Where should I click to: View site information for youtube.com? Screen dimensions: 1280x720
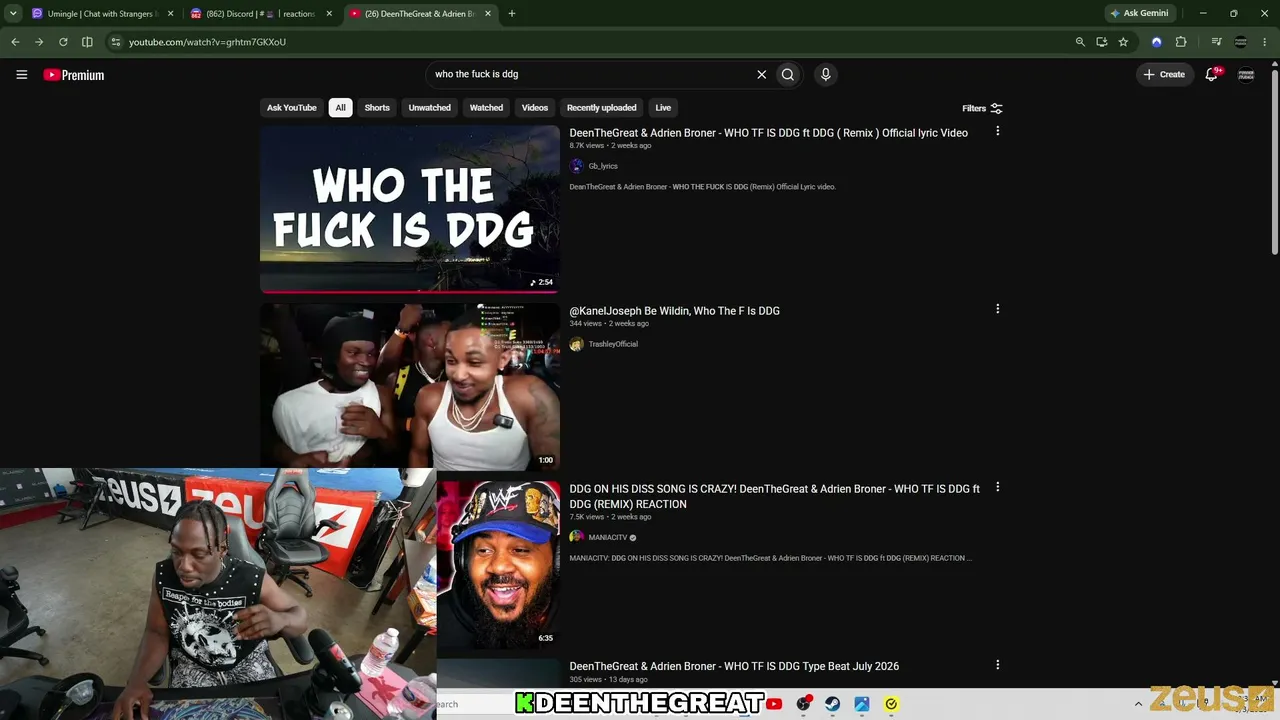[x=116, y=42]
